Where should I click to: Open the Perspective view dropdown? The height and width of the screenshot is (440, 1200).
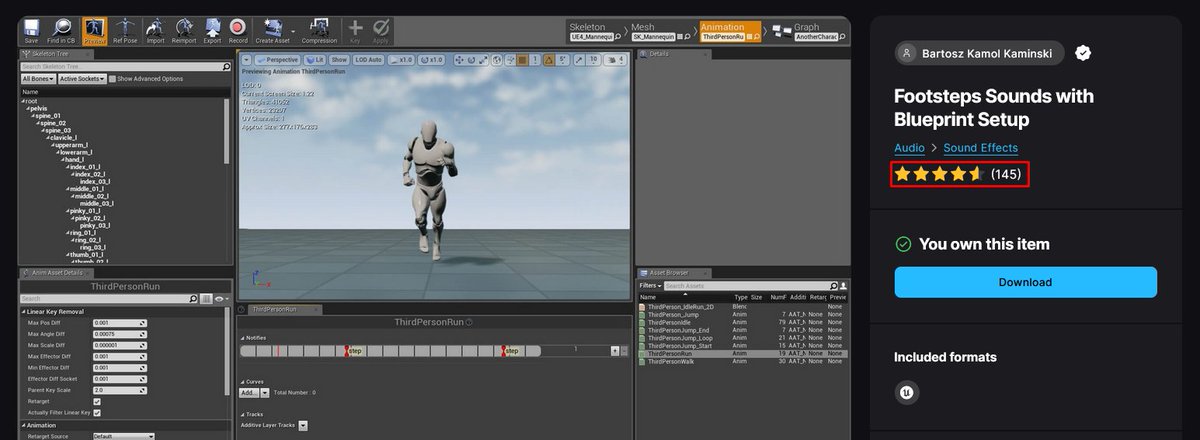tap(278, 60)
